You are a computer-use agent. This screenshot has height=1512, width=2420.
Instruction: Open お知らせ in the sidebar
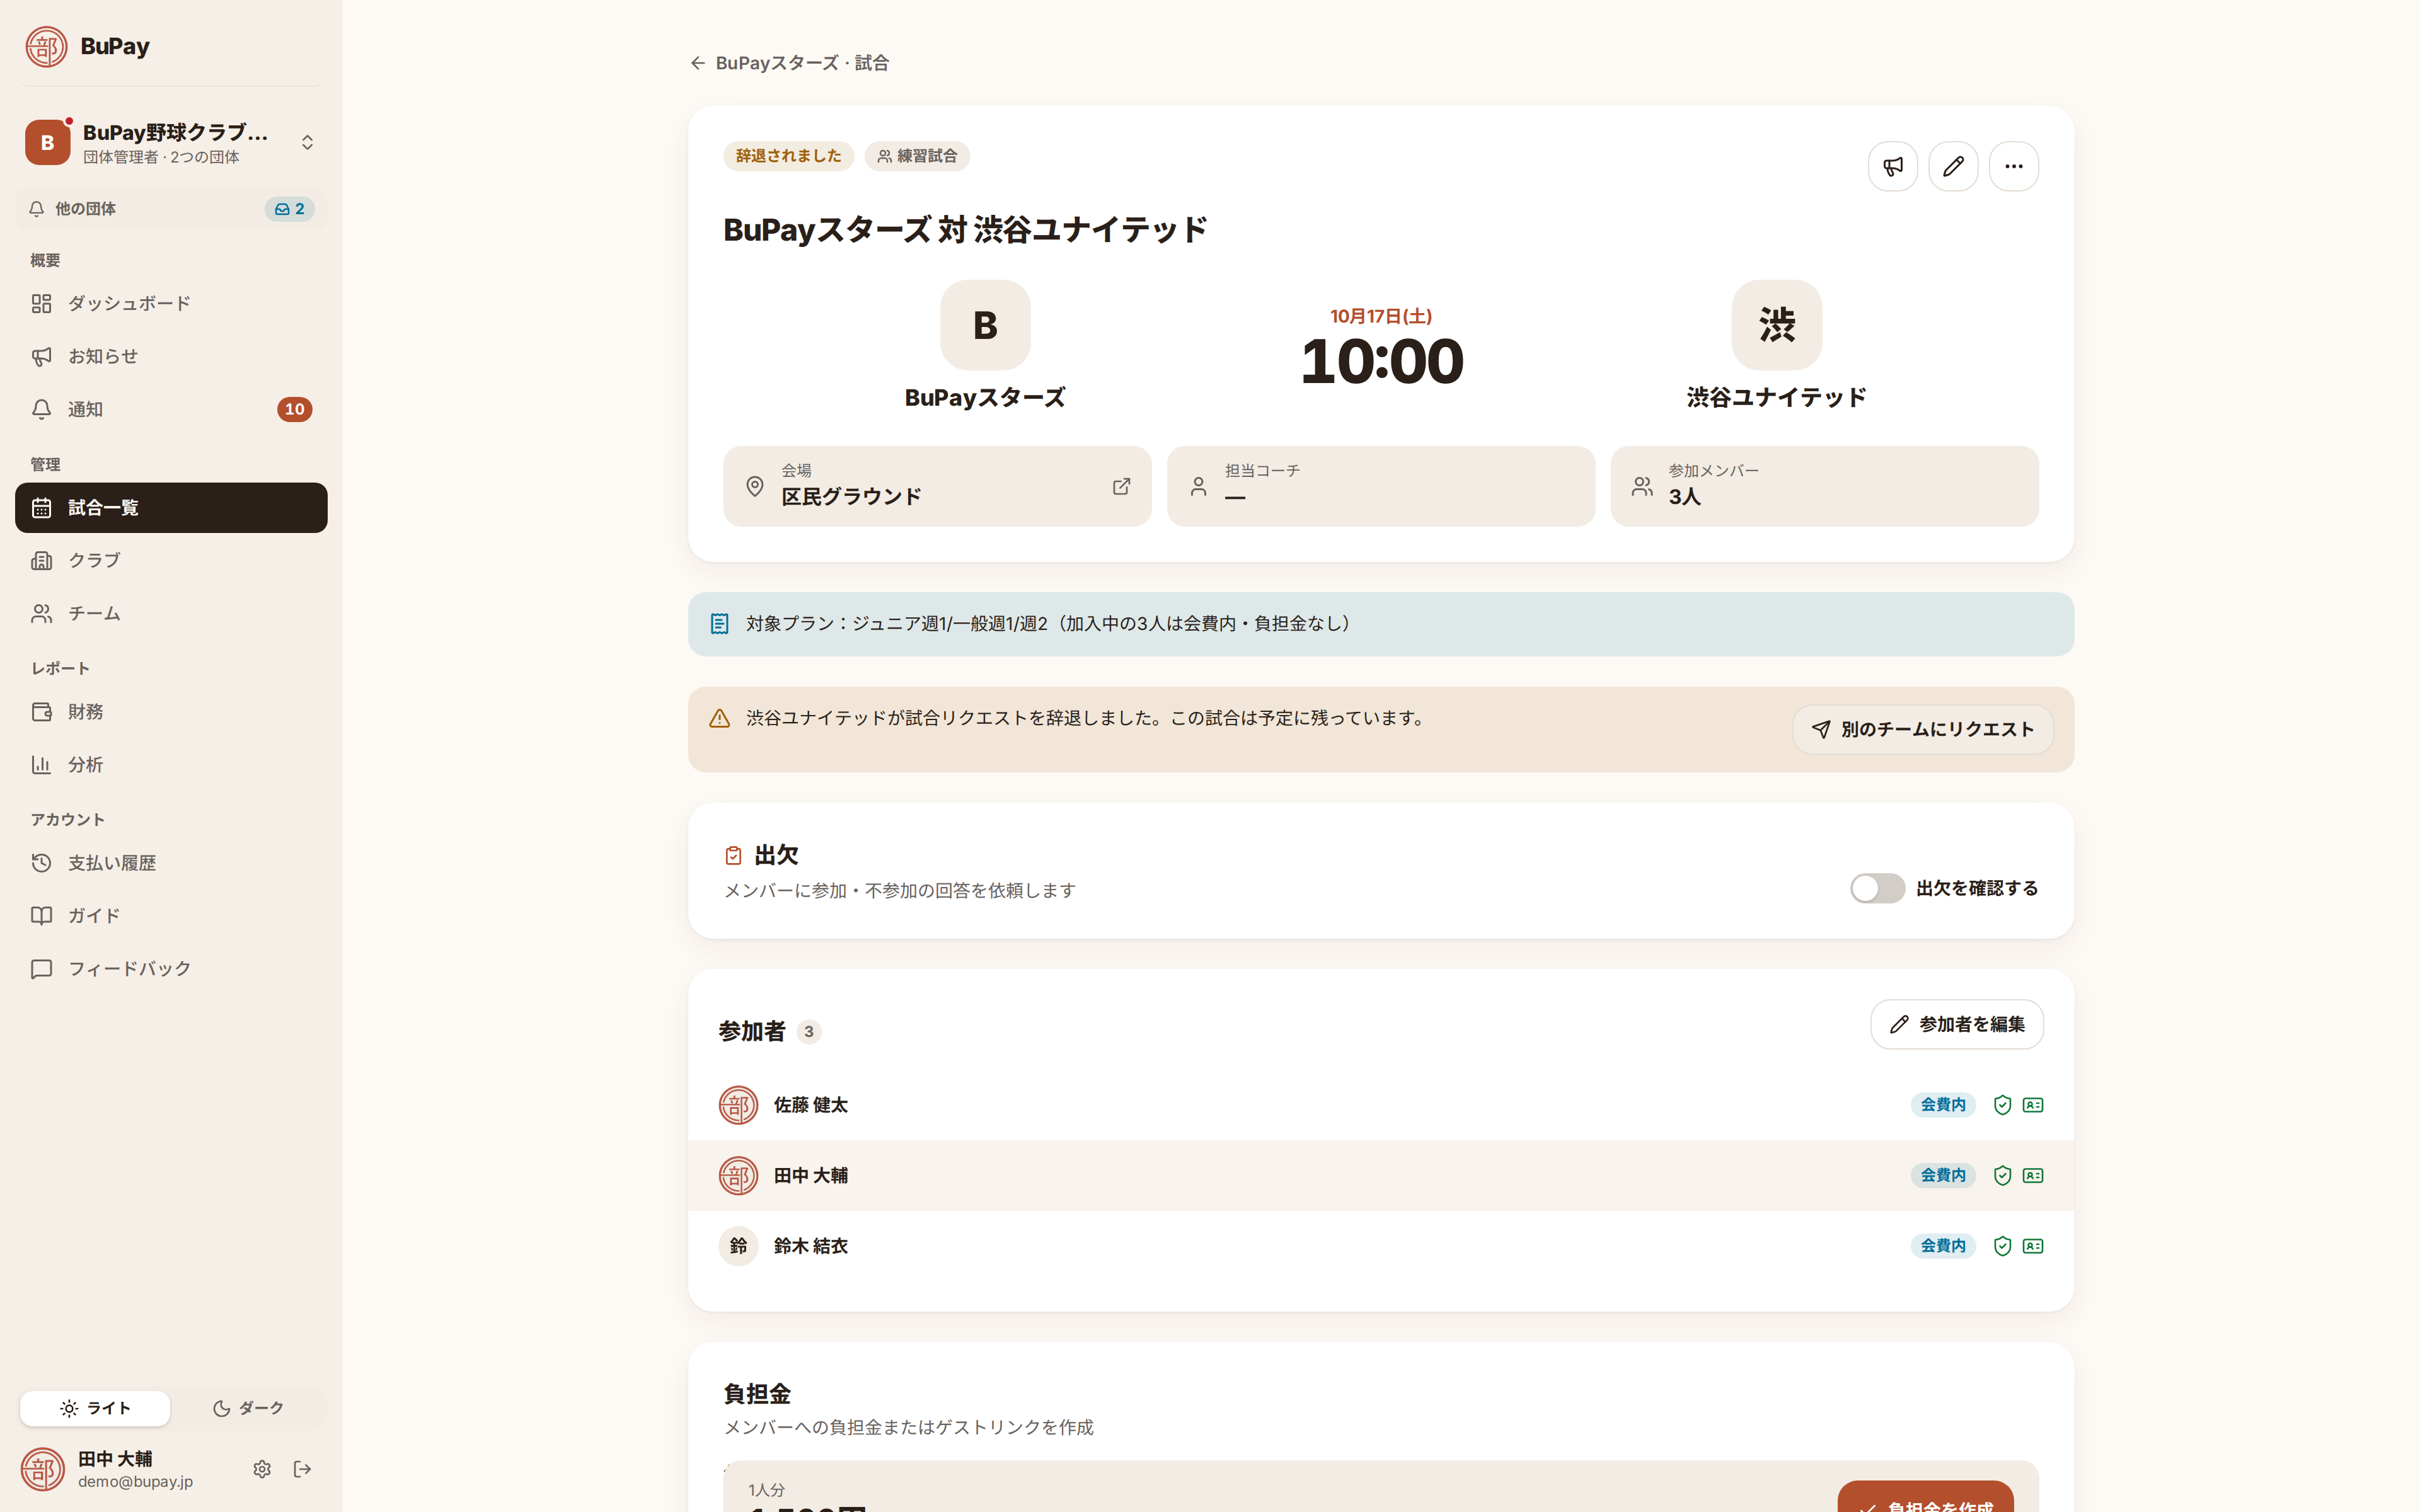click(x=171, y=356)
